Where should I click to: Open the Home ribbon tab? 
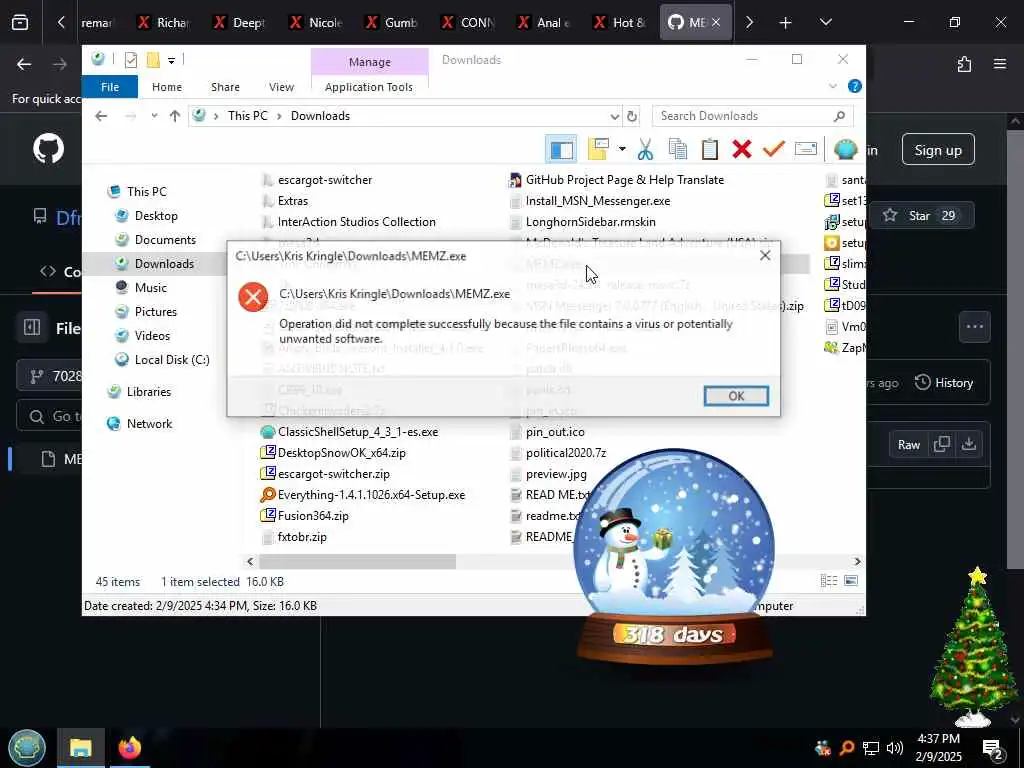pyautogui.click(x=167, y=87)
